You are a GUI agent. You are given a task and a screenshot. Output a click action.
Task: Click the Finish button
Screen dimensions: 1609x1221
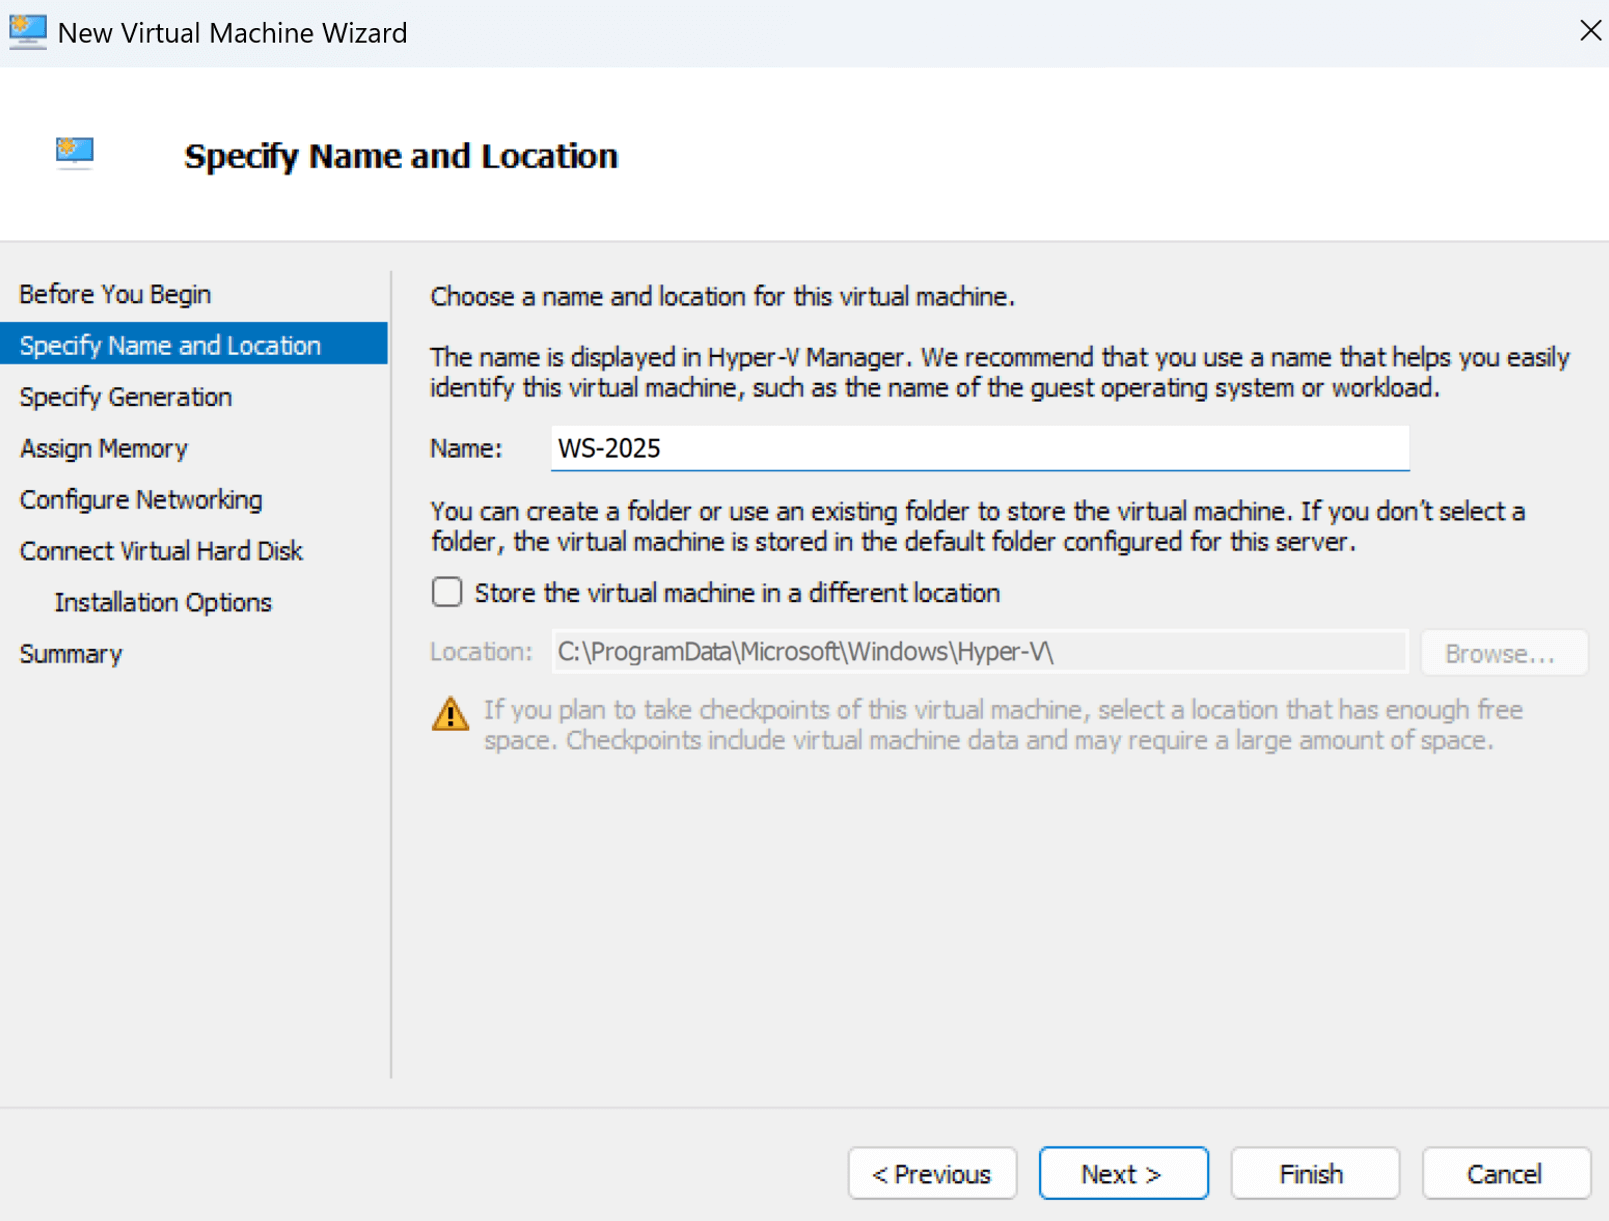[x=1314, y=1173]
